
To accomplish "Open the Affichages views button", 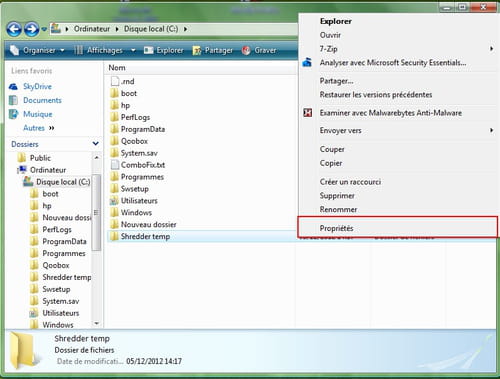I will click(x=98, y=50).
